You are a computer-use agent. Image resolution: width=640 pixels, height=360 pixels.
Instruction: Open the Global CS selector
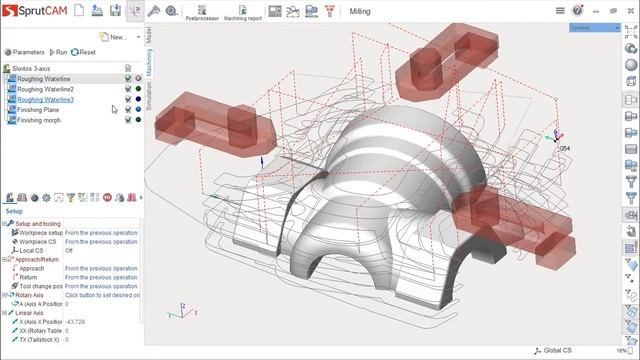(x=553, y=351)
